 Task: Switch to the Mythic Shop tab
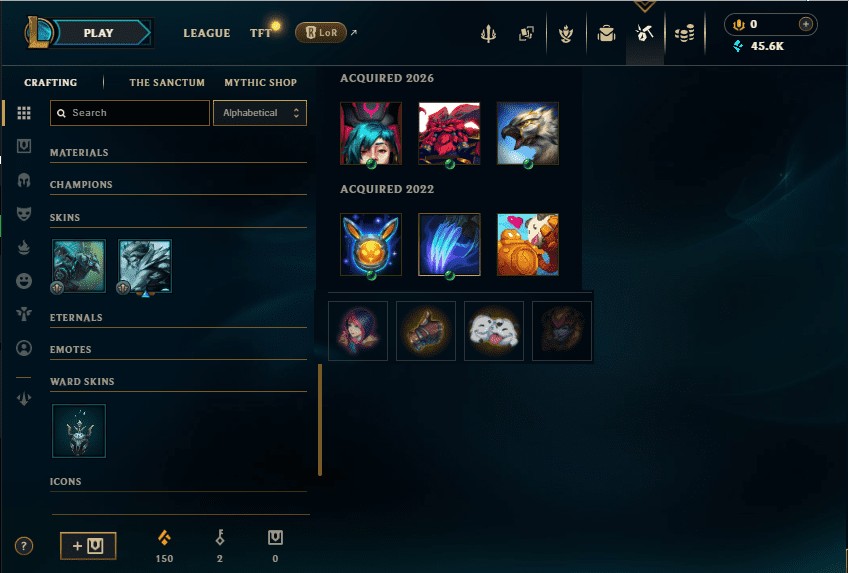point(260,82)
